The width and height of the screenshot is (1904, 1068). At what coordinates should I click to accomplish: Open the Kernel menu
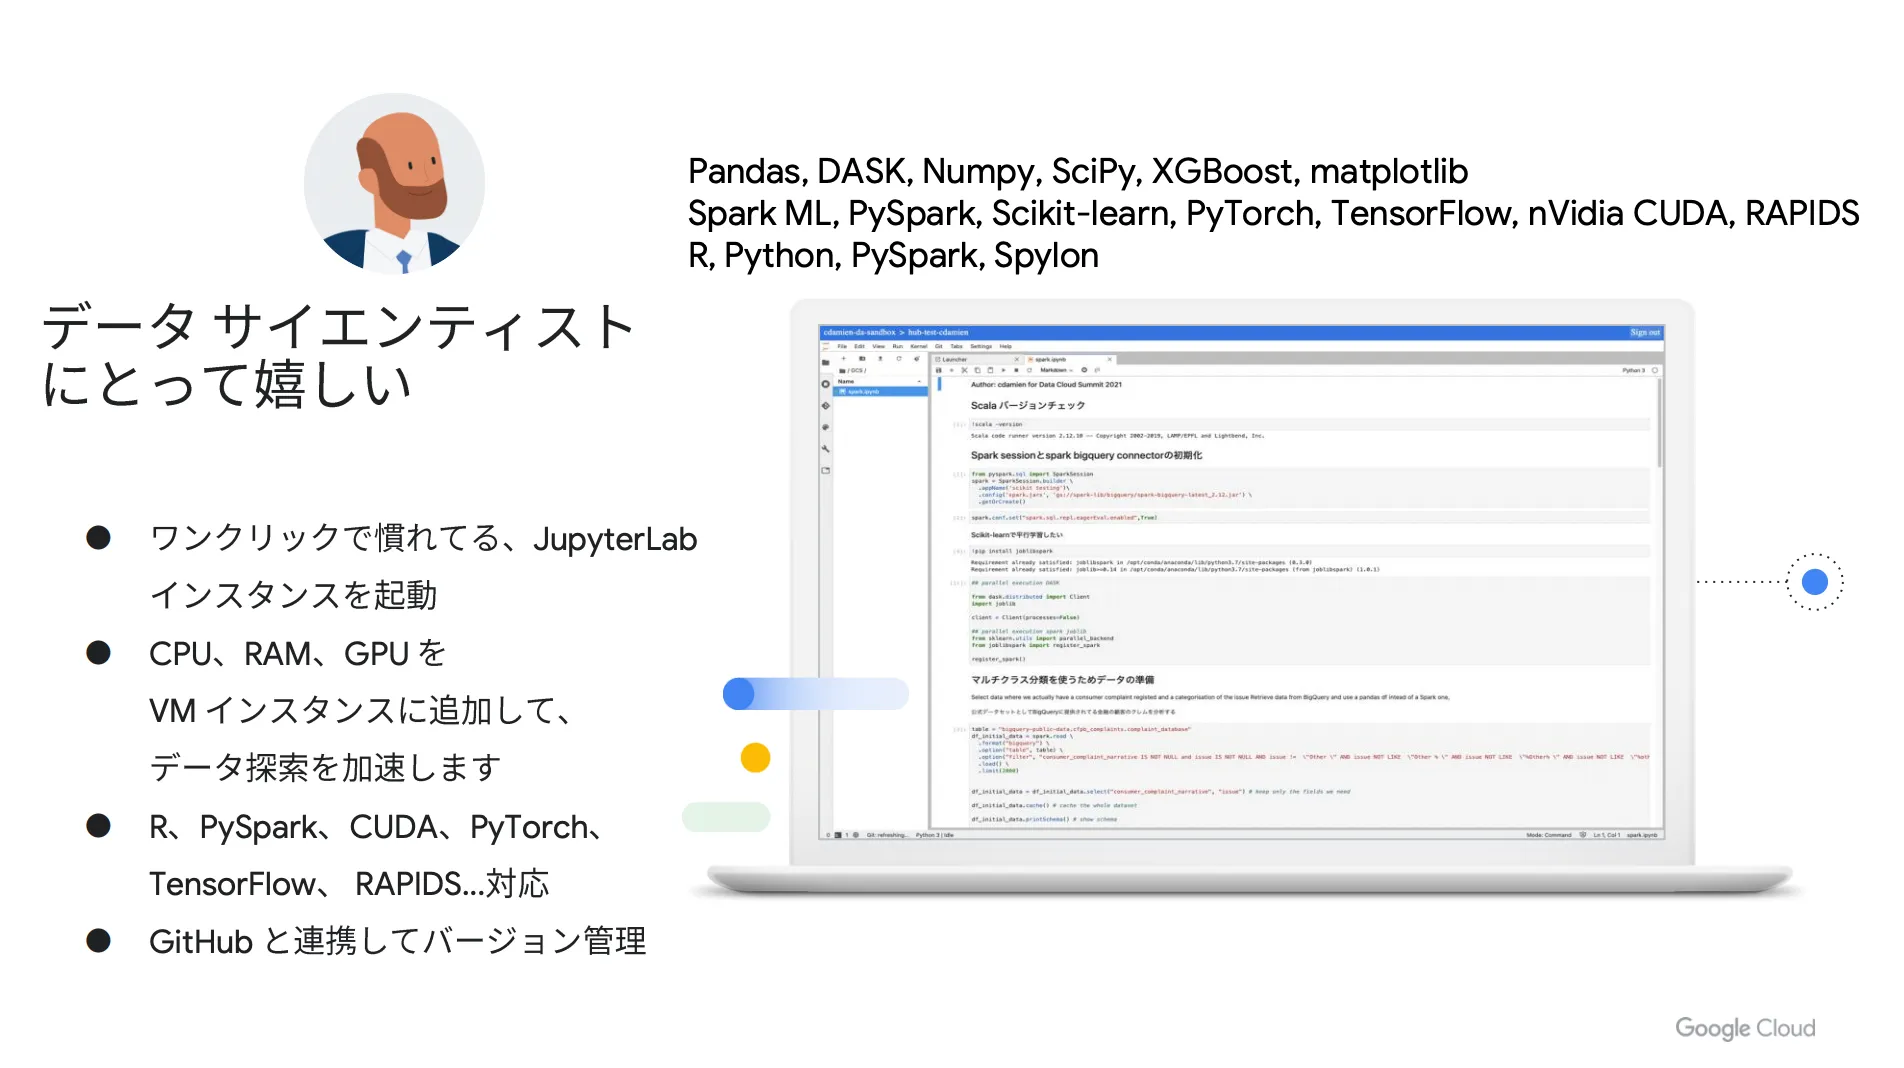919,346
